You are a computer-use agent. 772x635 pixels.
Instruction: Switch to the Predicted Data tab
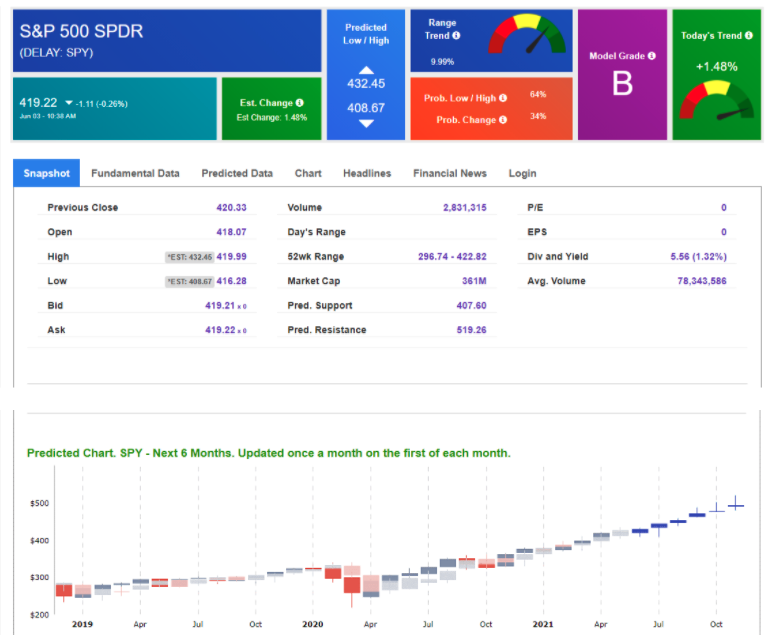[x=237, y=173]
